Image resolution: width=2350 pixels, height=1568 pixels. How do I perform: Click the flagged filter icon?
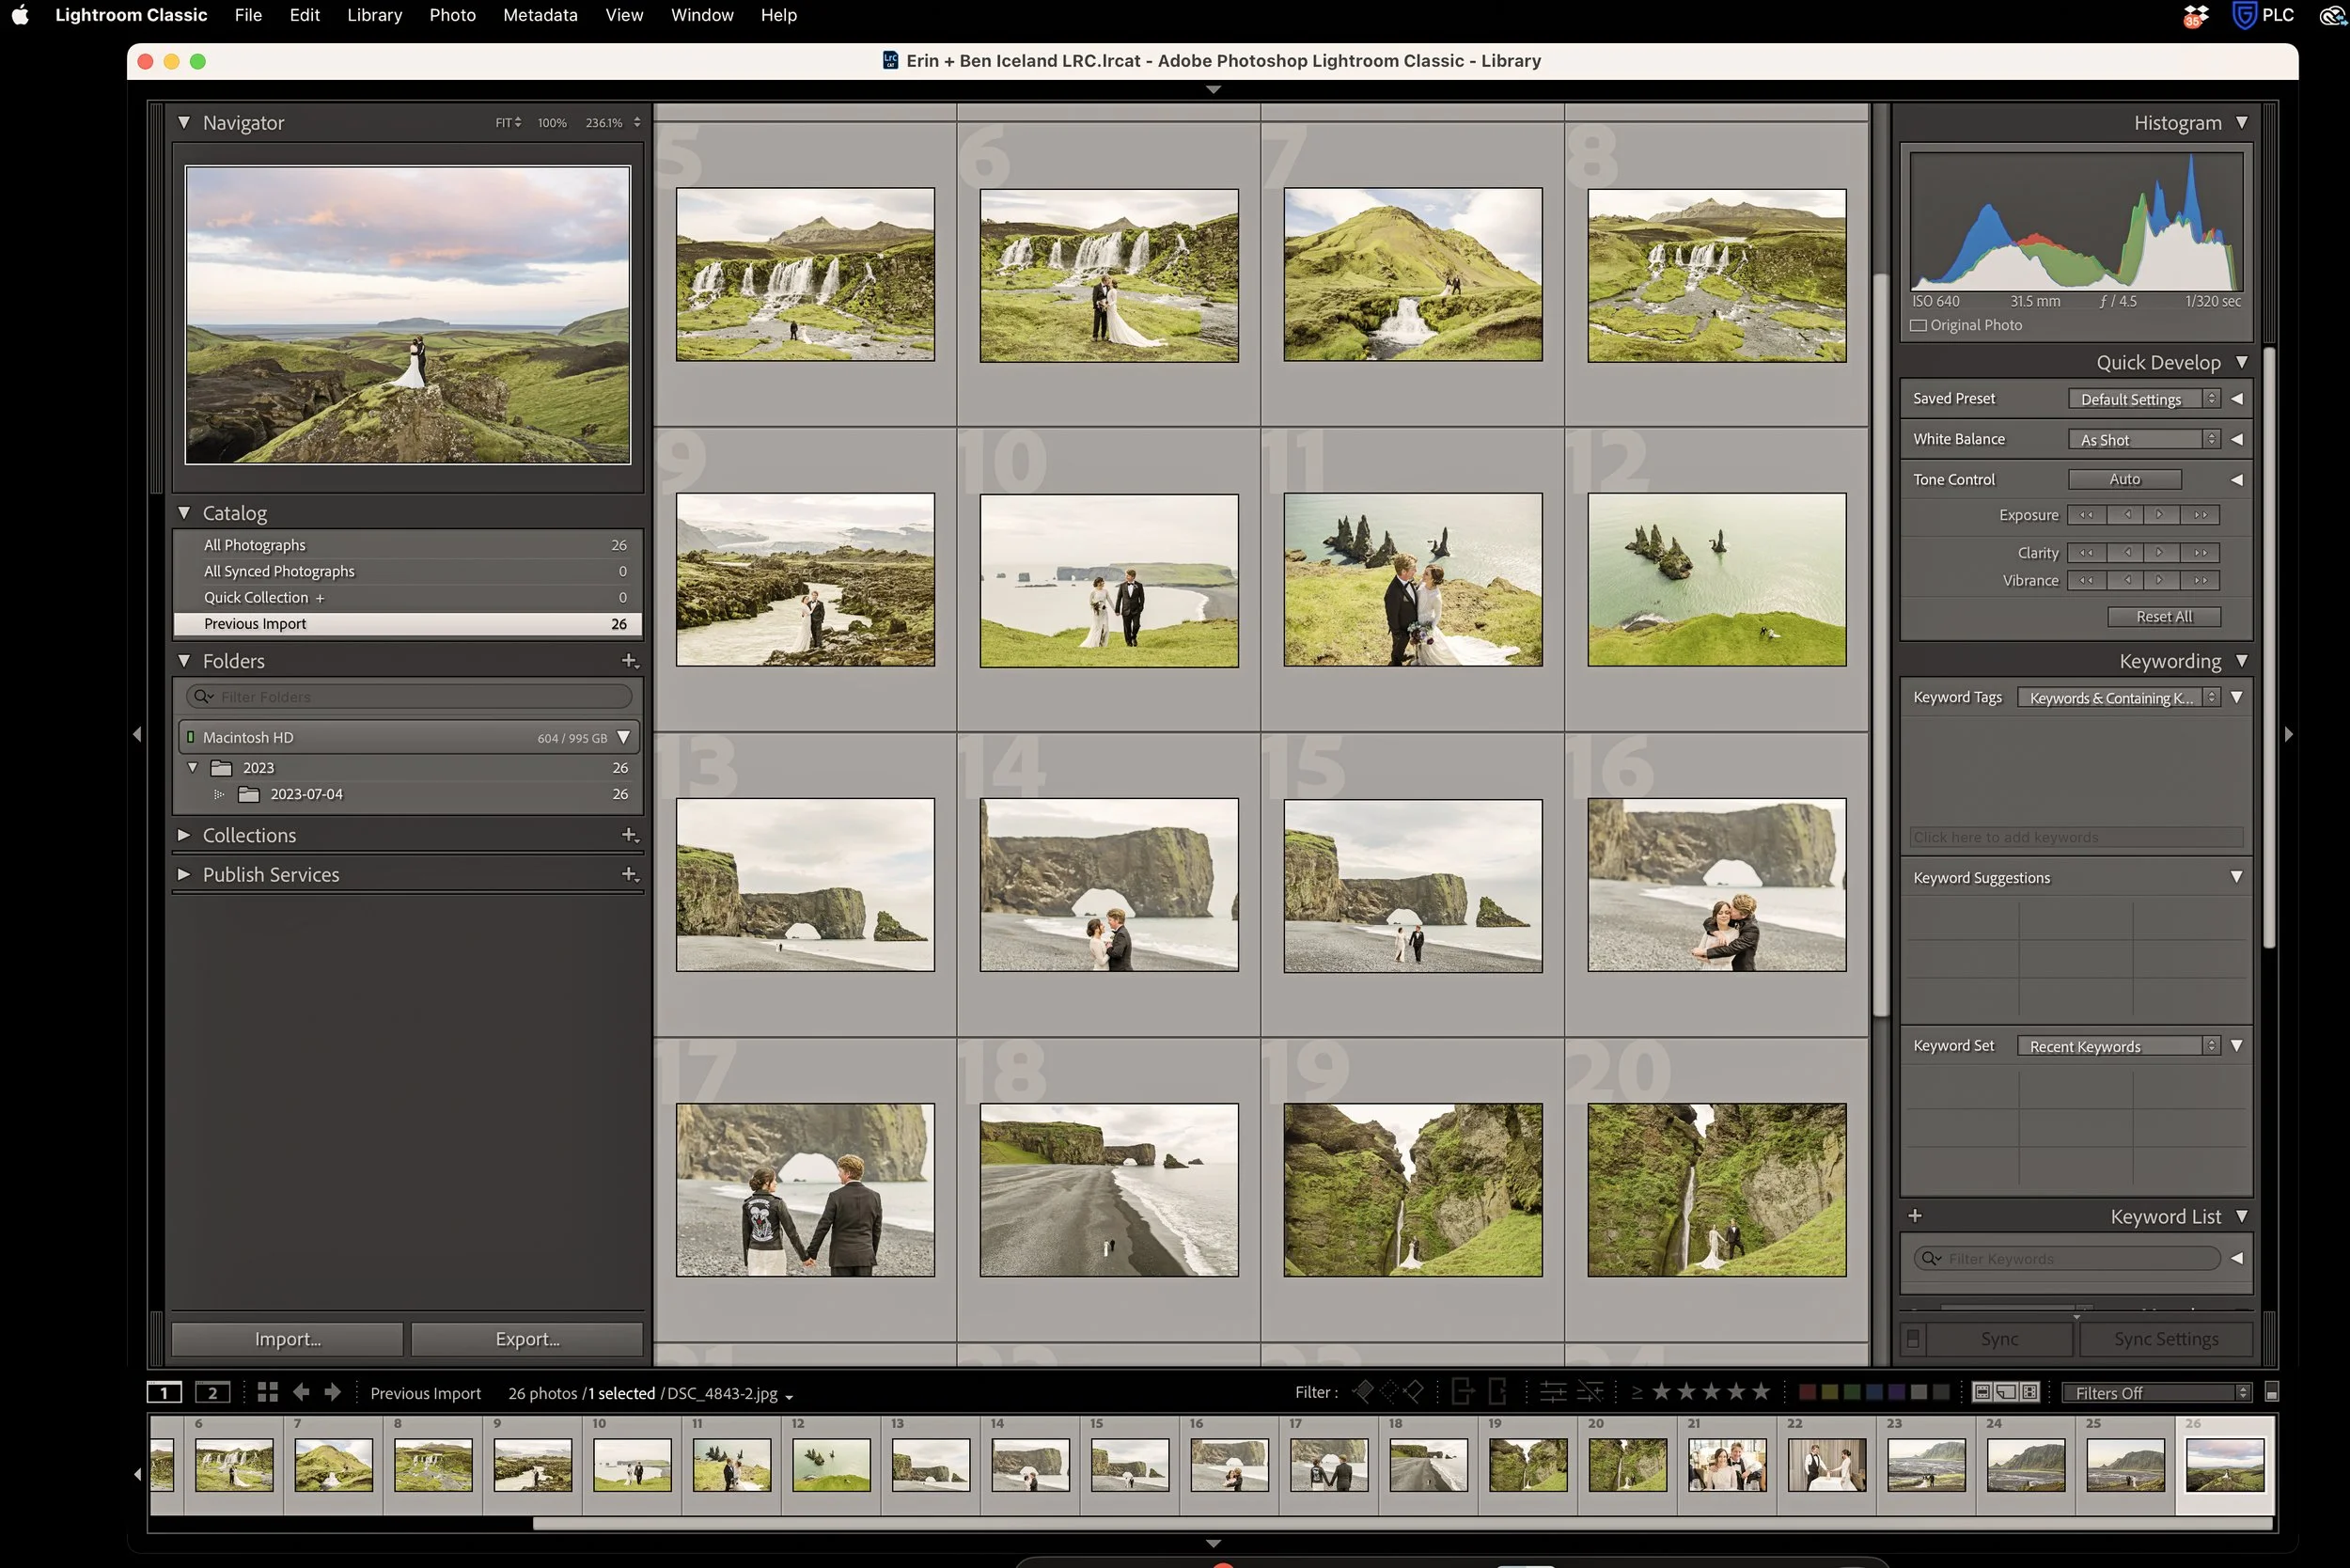(x=1362, y=1391)
